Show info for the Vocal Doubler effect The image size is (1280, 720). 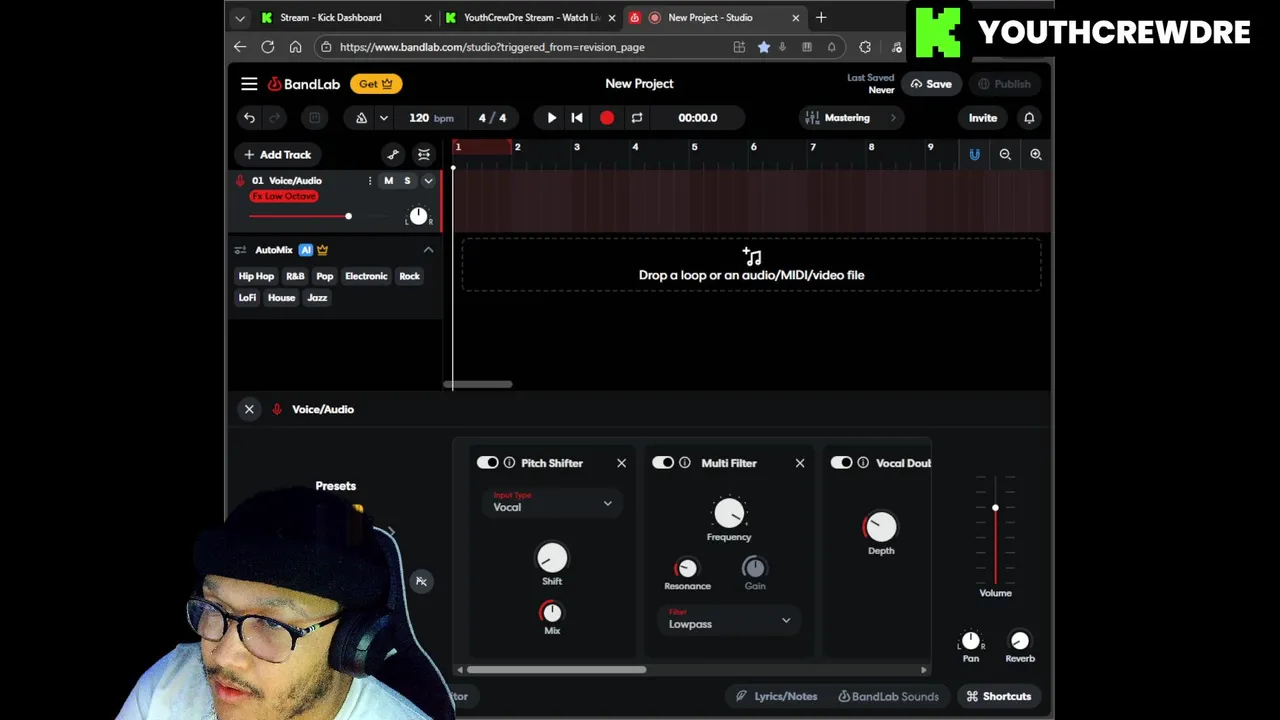coord(863,463)
